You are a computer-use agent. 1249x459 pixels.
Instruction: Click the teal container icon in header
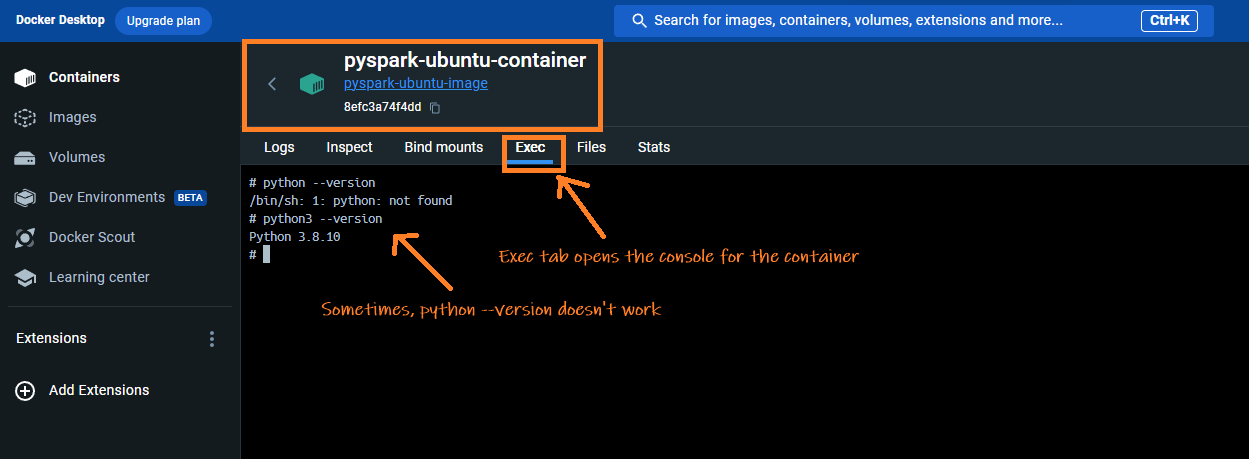[x=312, y=84]
